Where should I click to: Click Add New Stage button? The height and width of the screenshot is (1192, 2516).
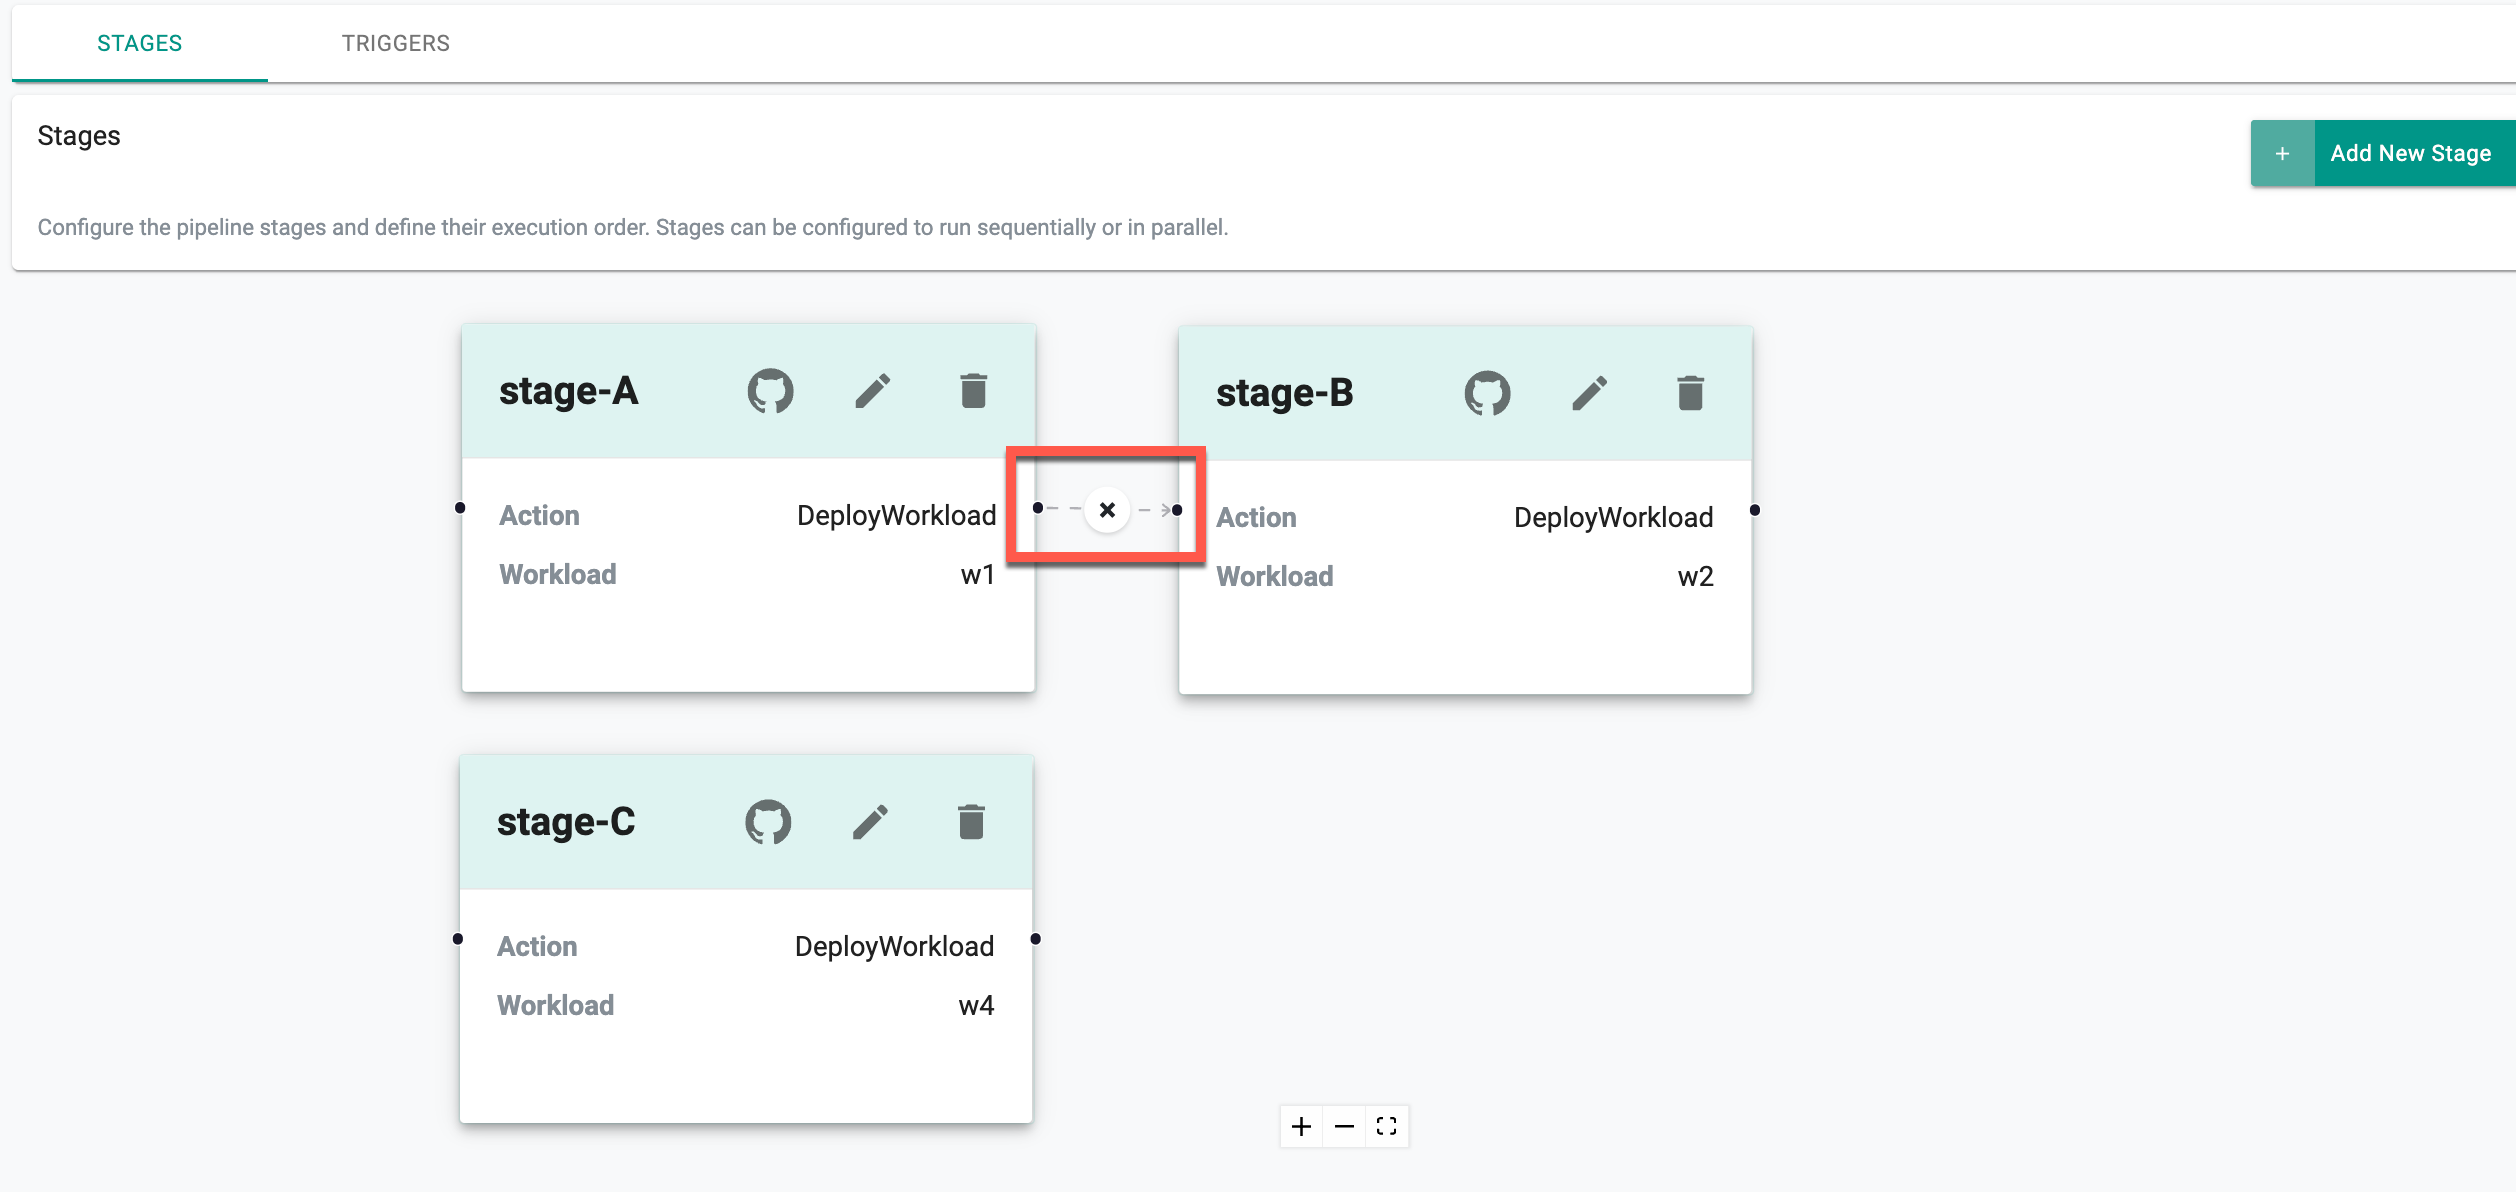tap(2410, 153)
